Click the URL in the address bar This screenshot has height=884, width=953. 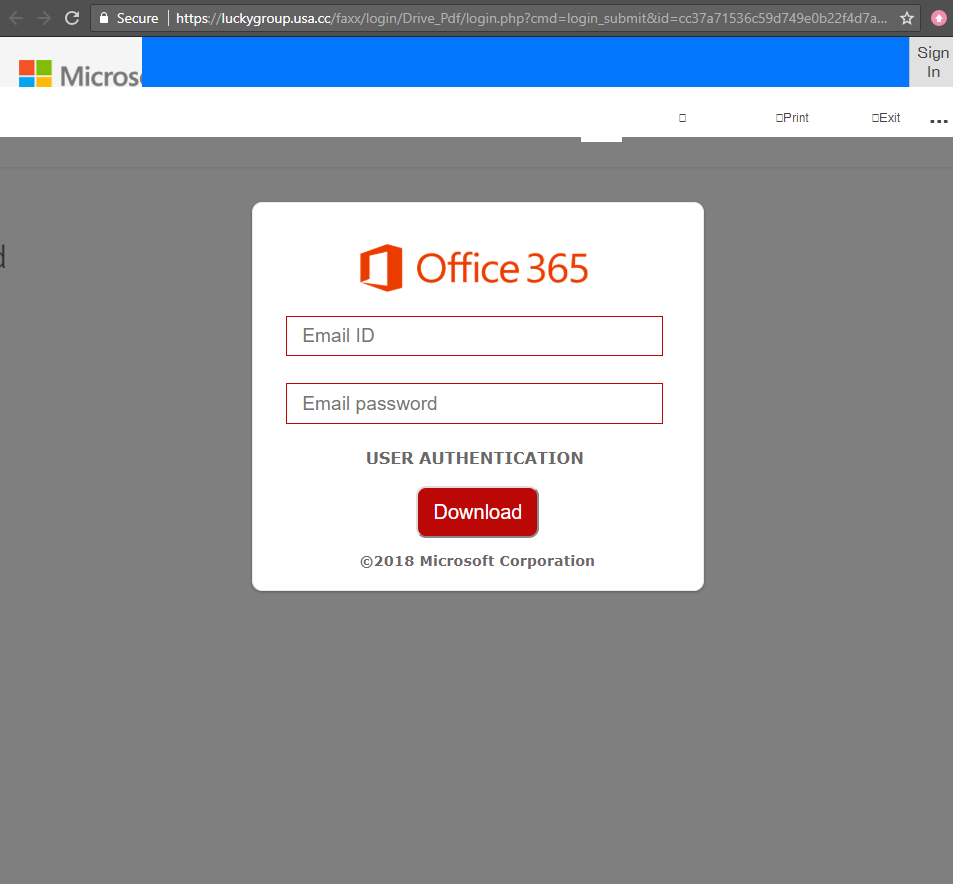[x=530, y=18]
